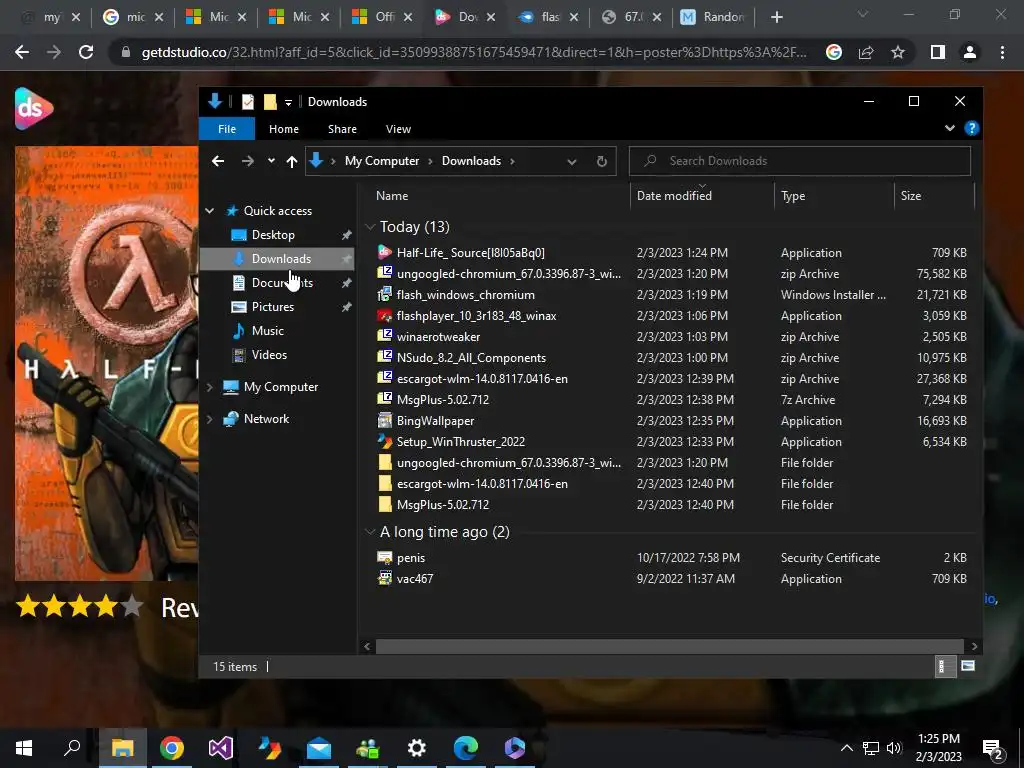
Task: Collapse the Quick access tree
Action: tap(210, 211)
